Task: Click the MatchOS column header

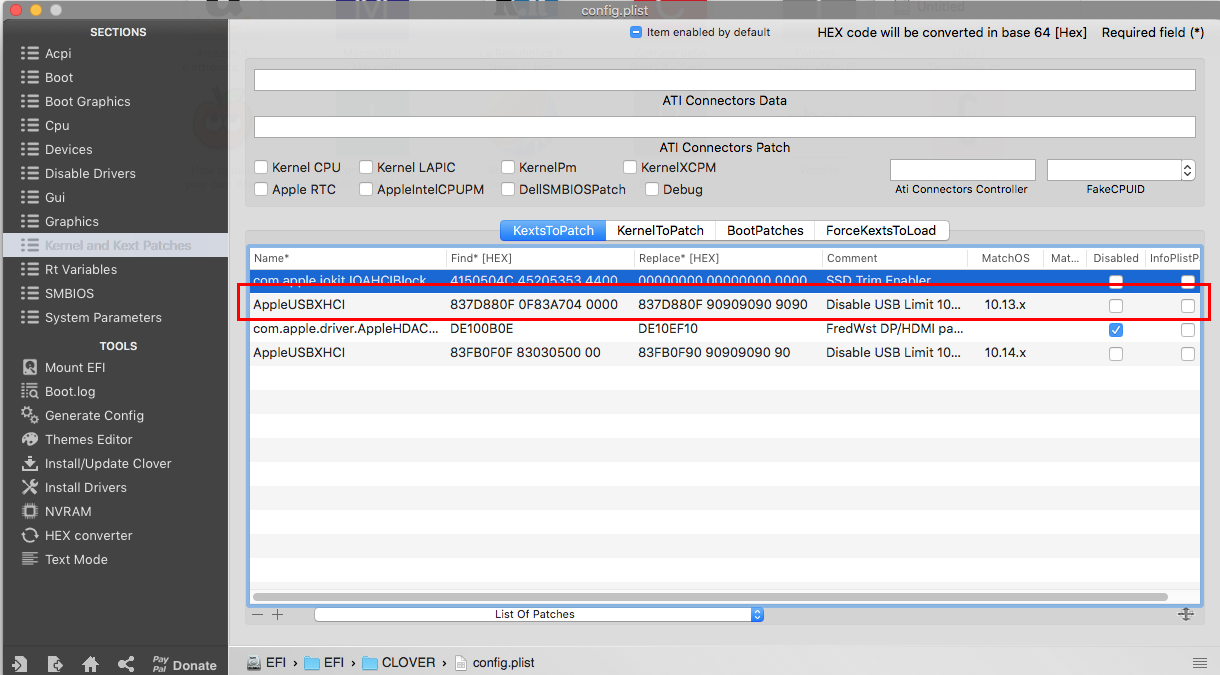Action: [x=1006, y=258]
